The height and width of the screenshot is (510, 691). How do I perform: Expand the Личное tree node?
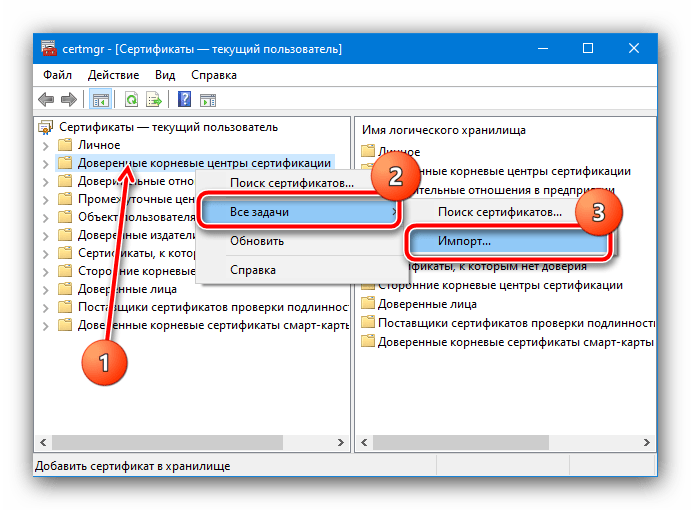(45, 145)
